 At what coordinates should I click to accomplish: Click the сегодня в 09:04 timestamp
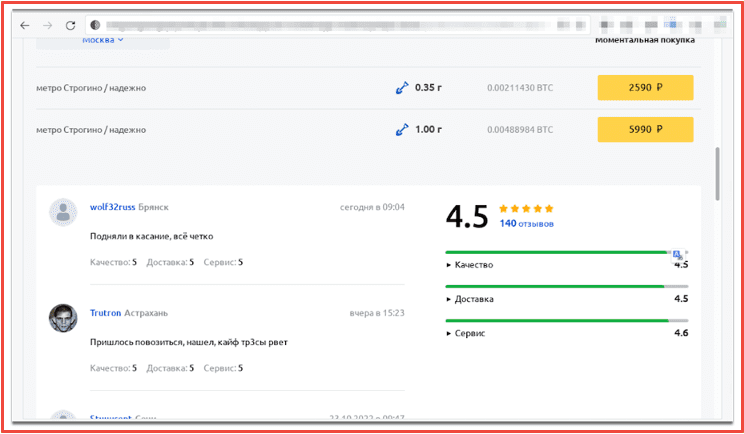372,207
